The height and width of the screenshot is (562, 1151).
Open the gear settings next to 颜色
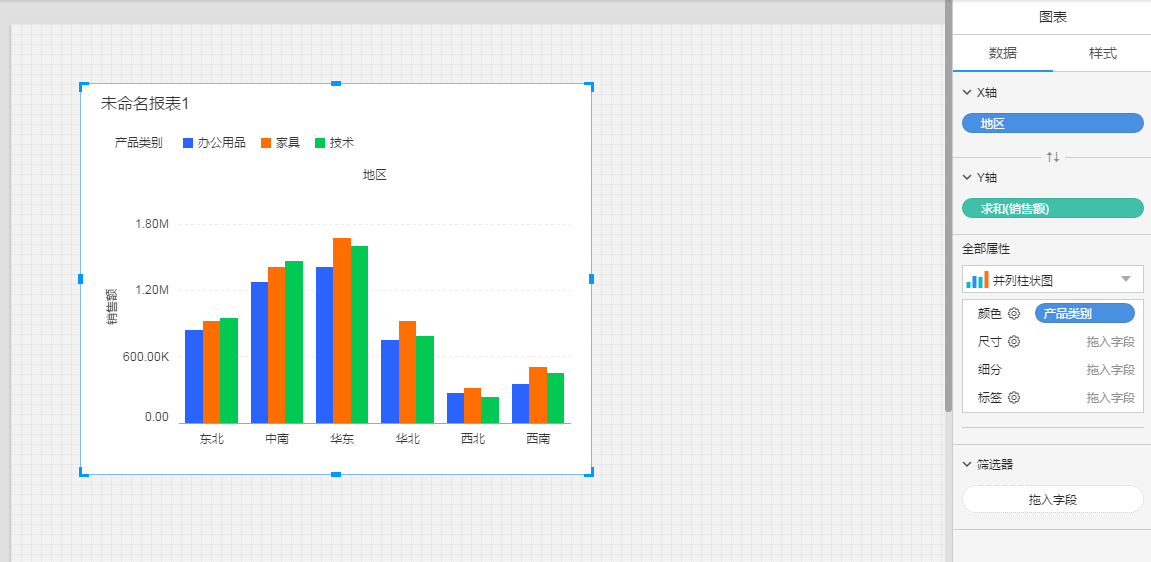coord(1014,313)
